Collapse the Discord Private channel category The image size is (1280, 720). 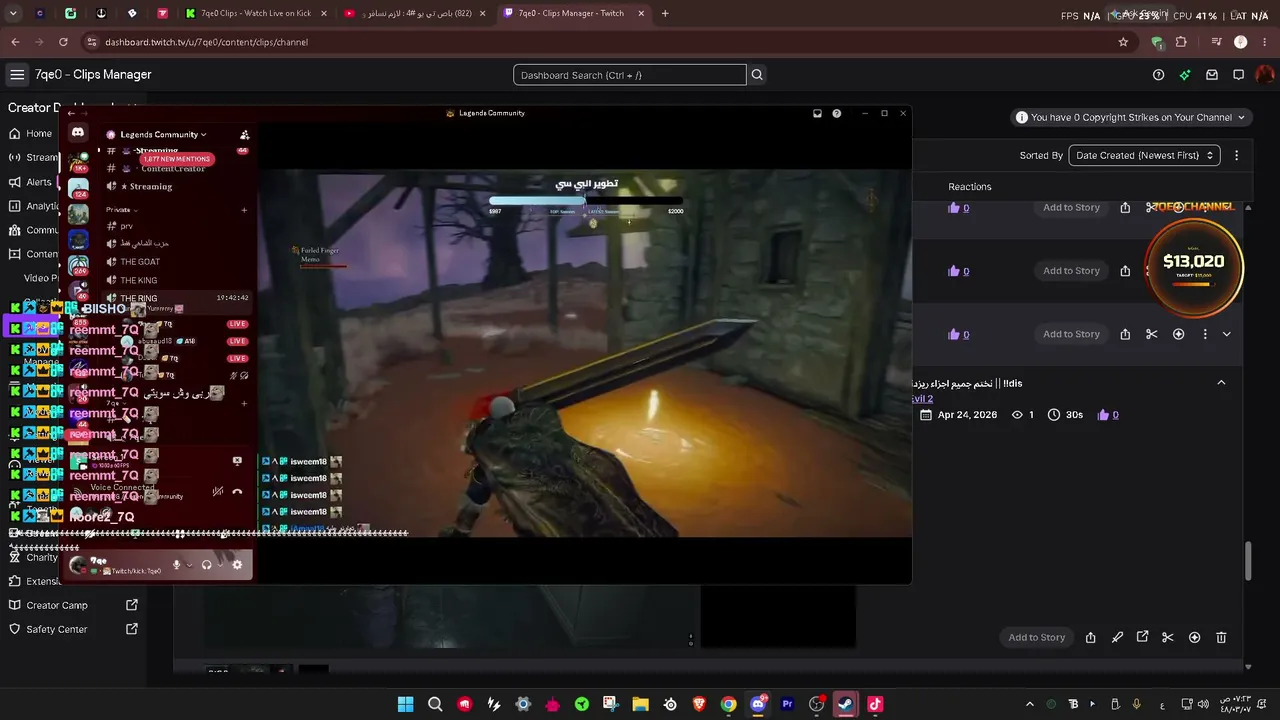coord(121,210)
